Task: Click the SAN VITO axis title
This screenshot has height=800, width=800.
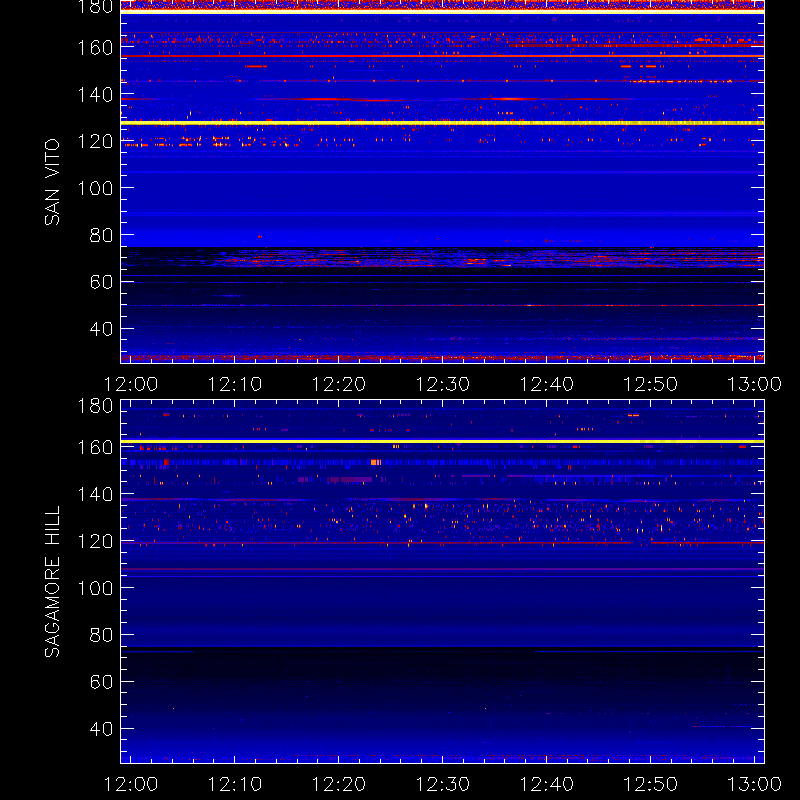Action: 52,182
